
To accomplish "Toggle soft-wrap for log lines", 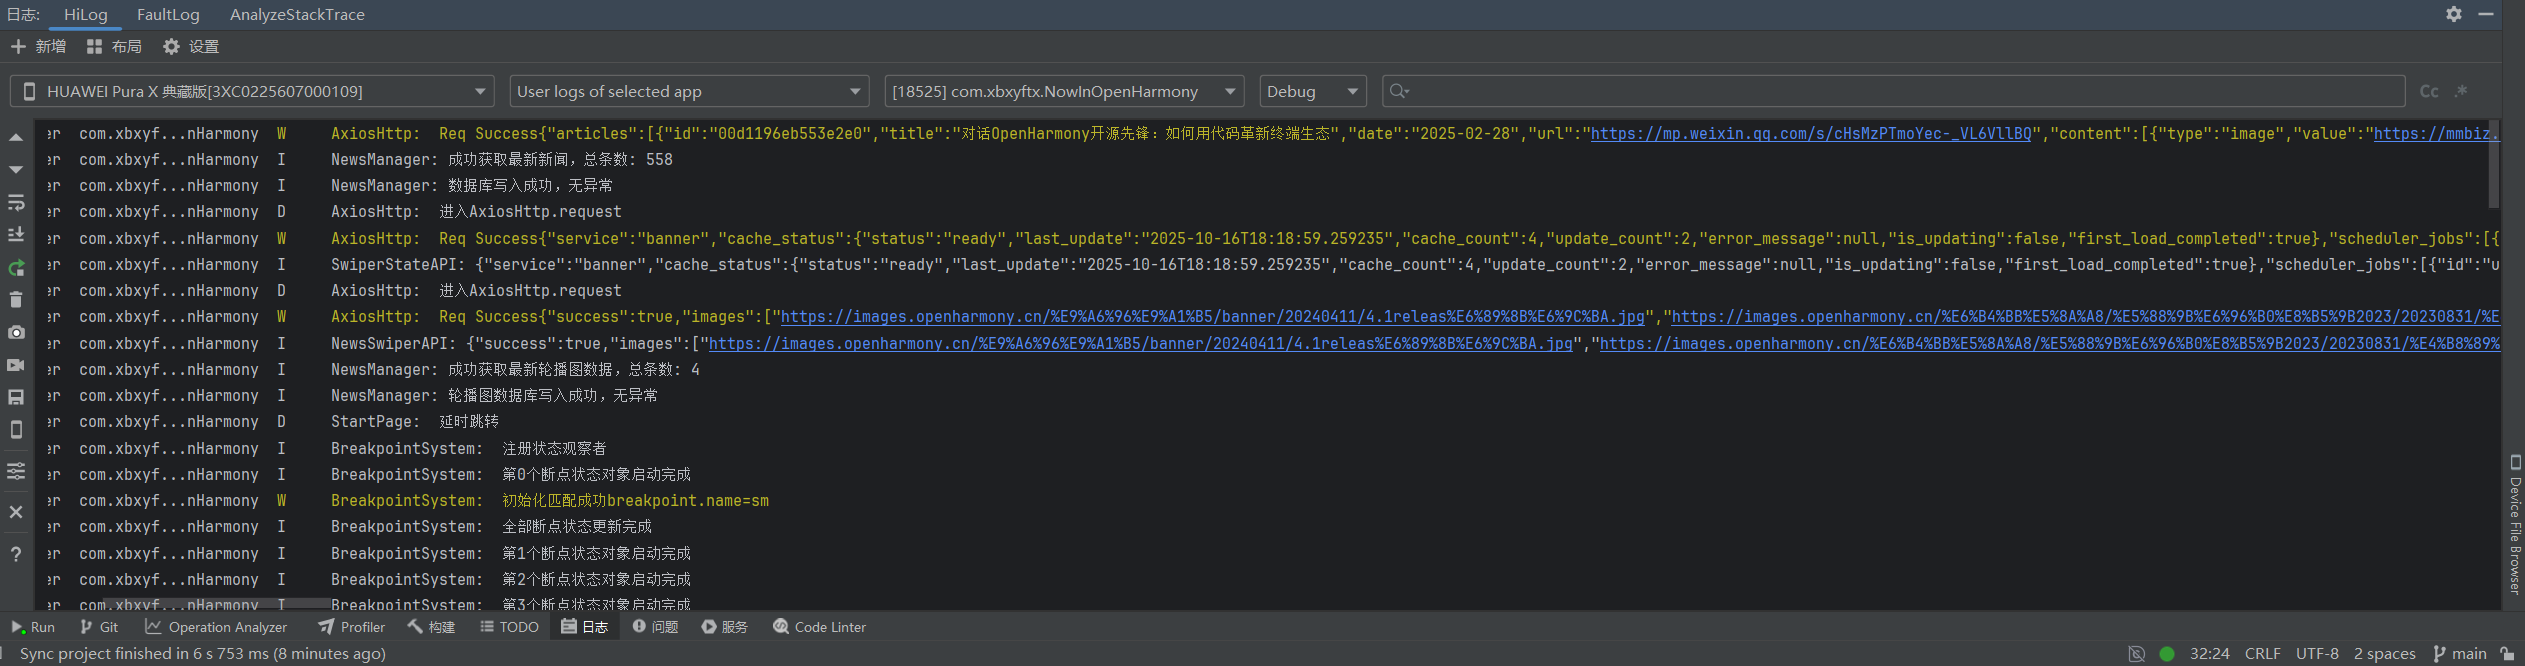I will pyautogui.click(x=16, y=203).
